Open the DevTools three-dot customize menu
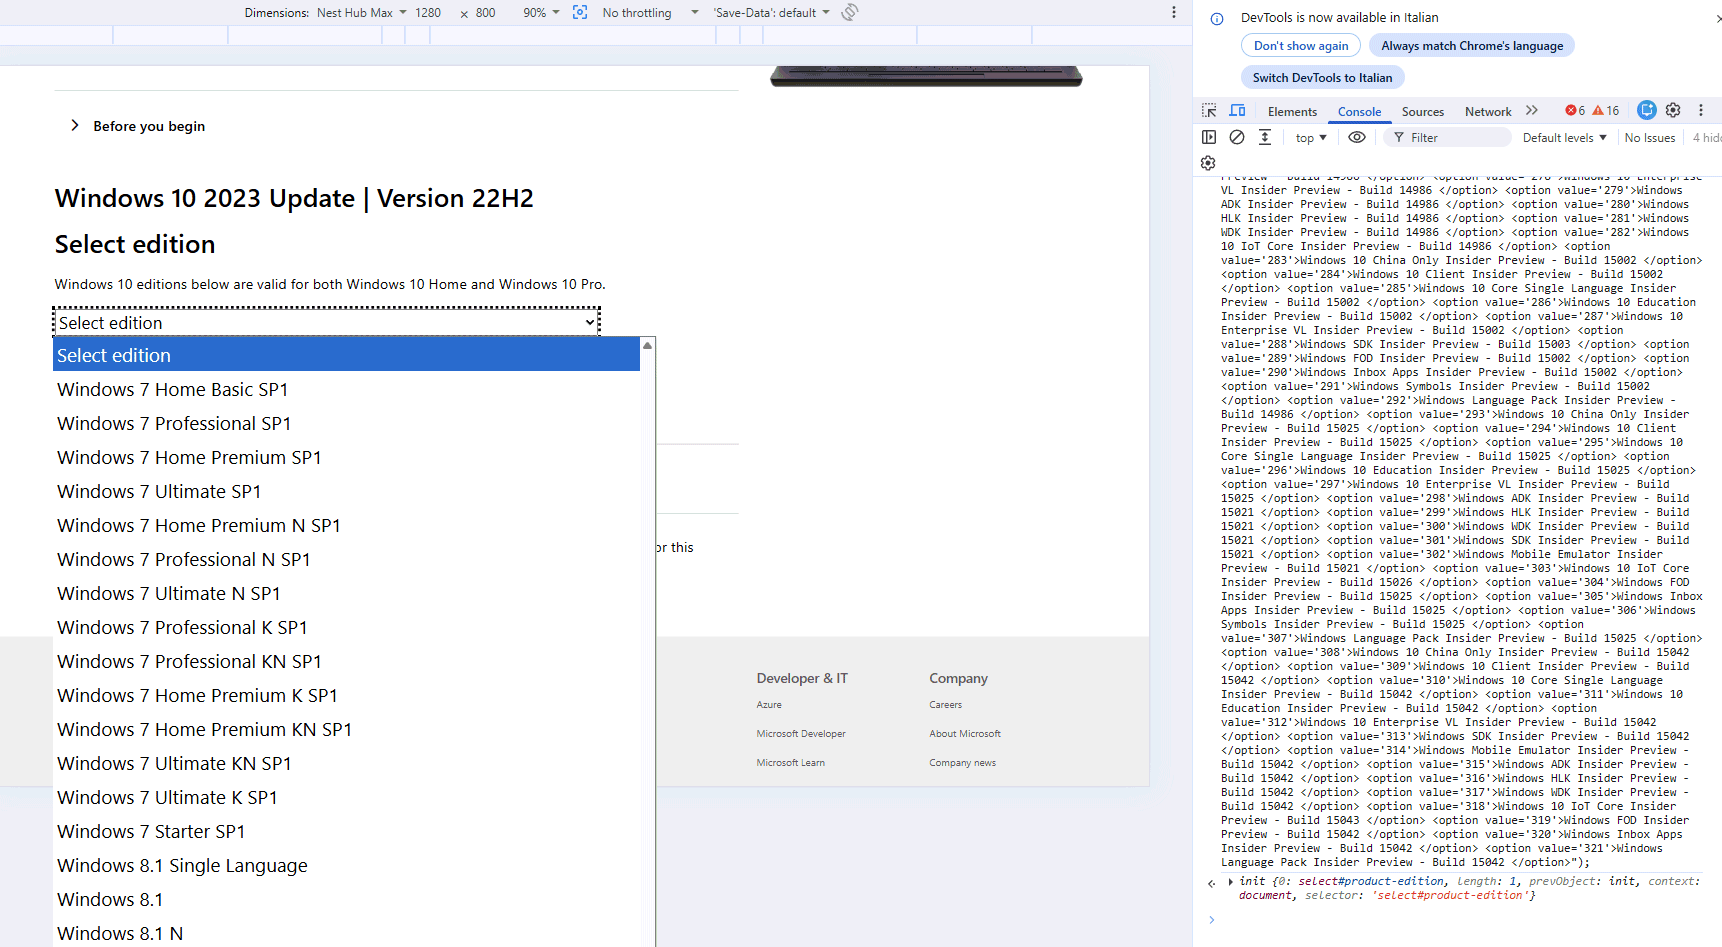The width and height of the screenshot is (1722, 947). [x=1700, y=110]
